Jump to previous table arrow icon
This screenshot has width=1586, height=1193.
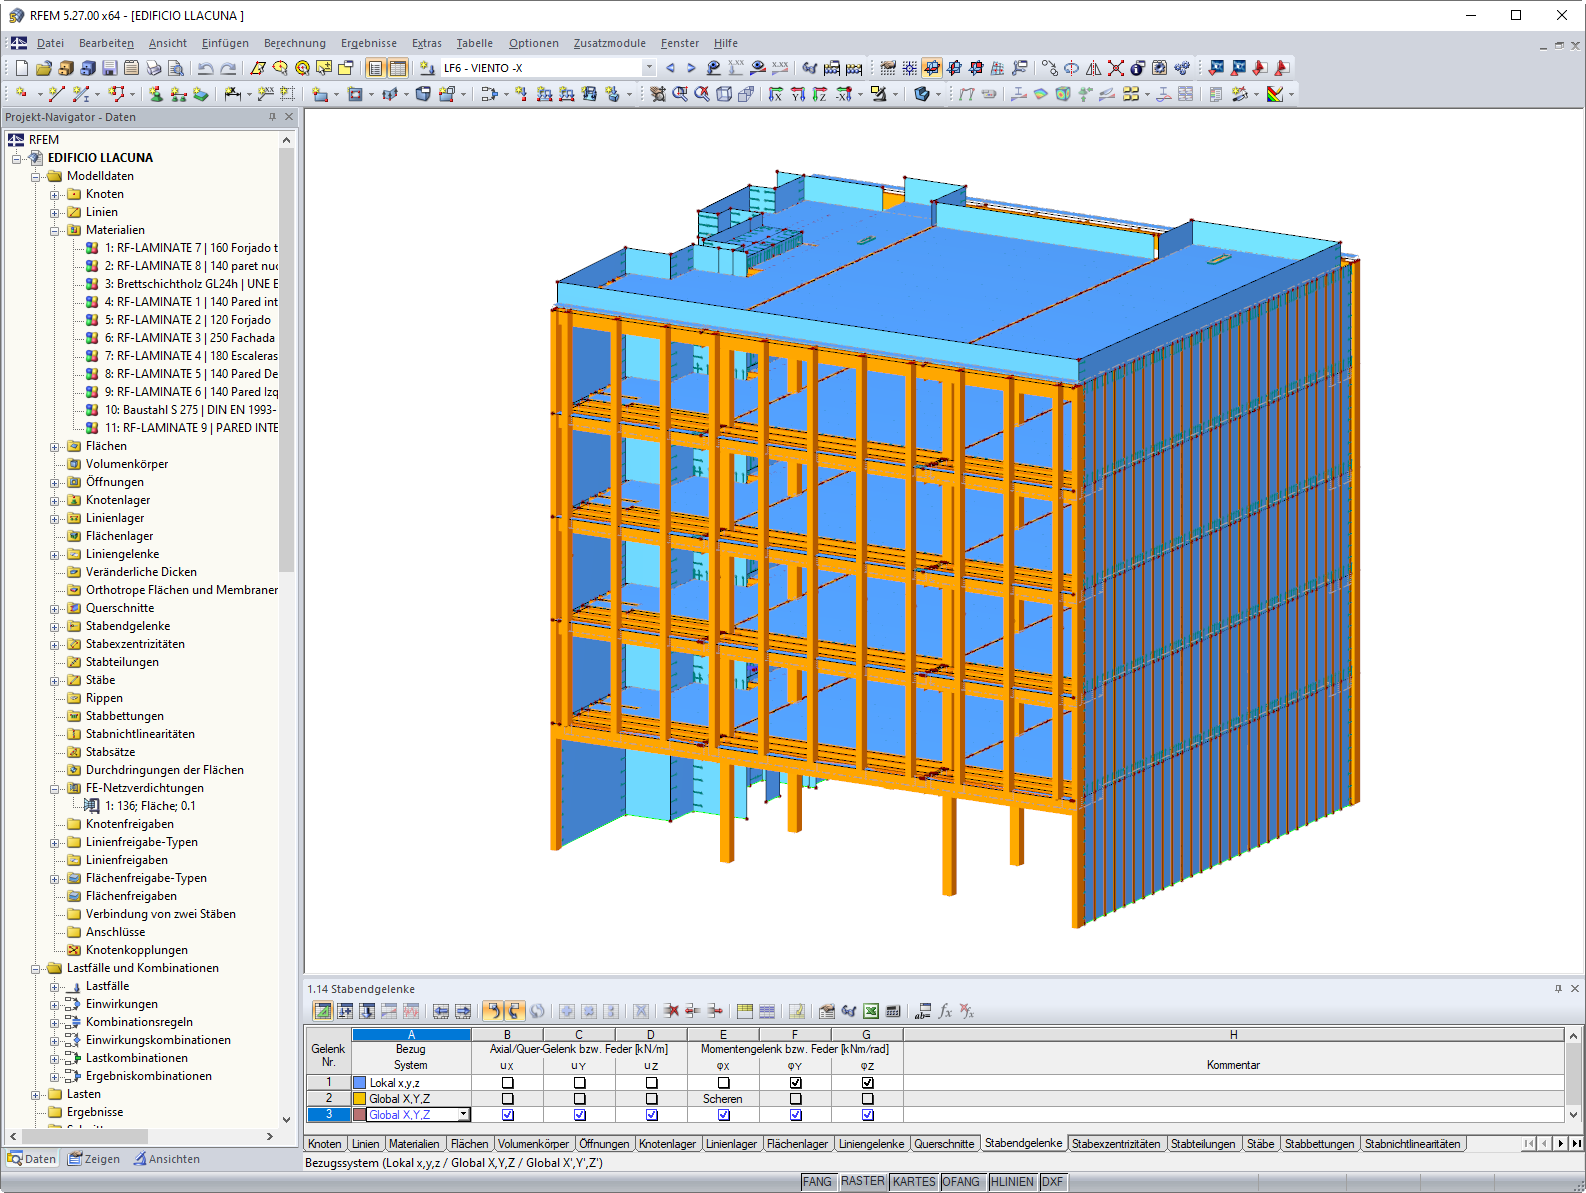point(440,1011)
